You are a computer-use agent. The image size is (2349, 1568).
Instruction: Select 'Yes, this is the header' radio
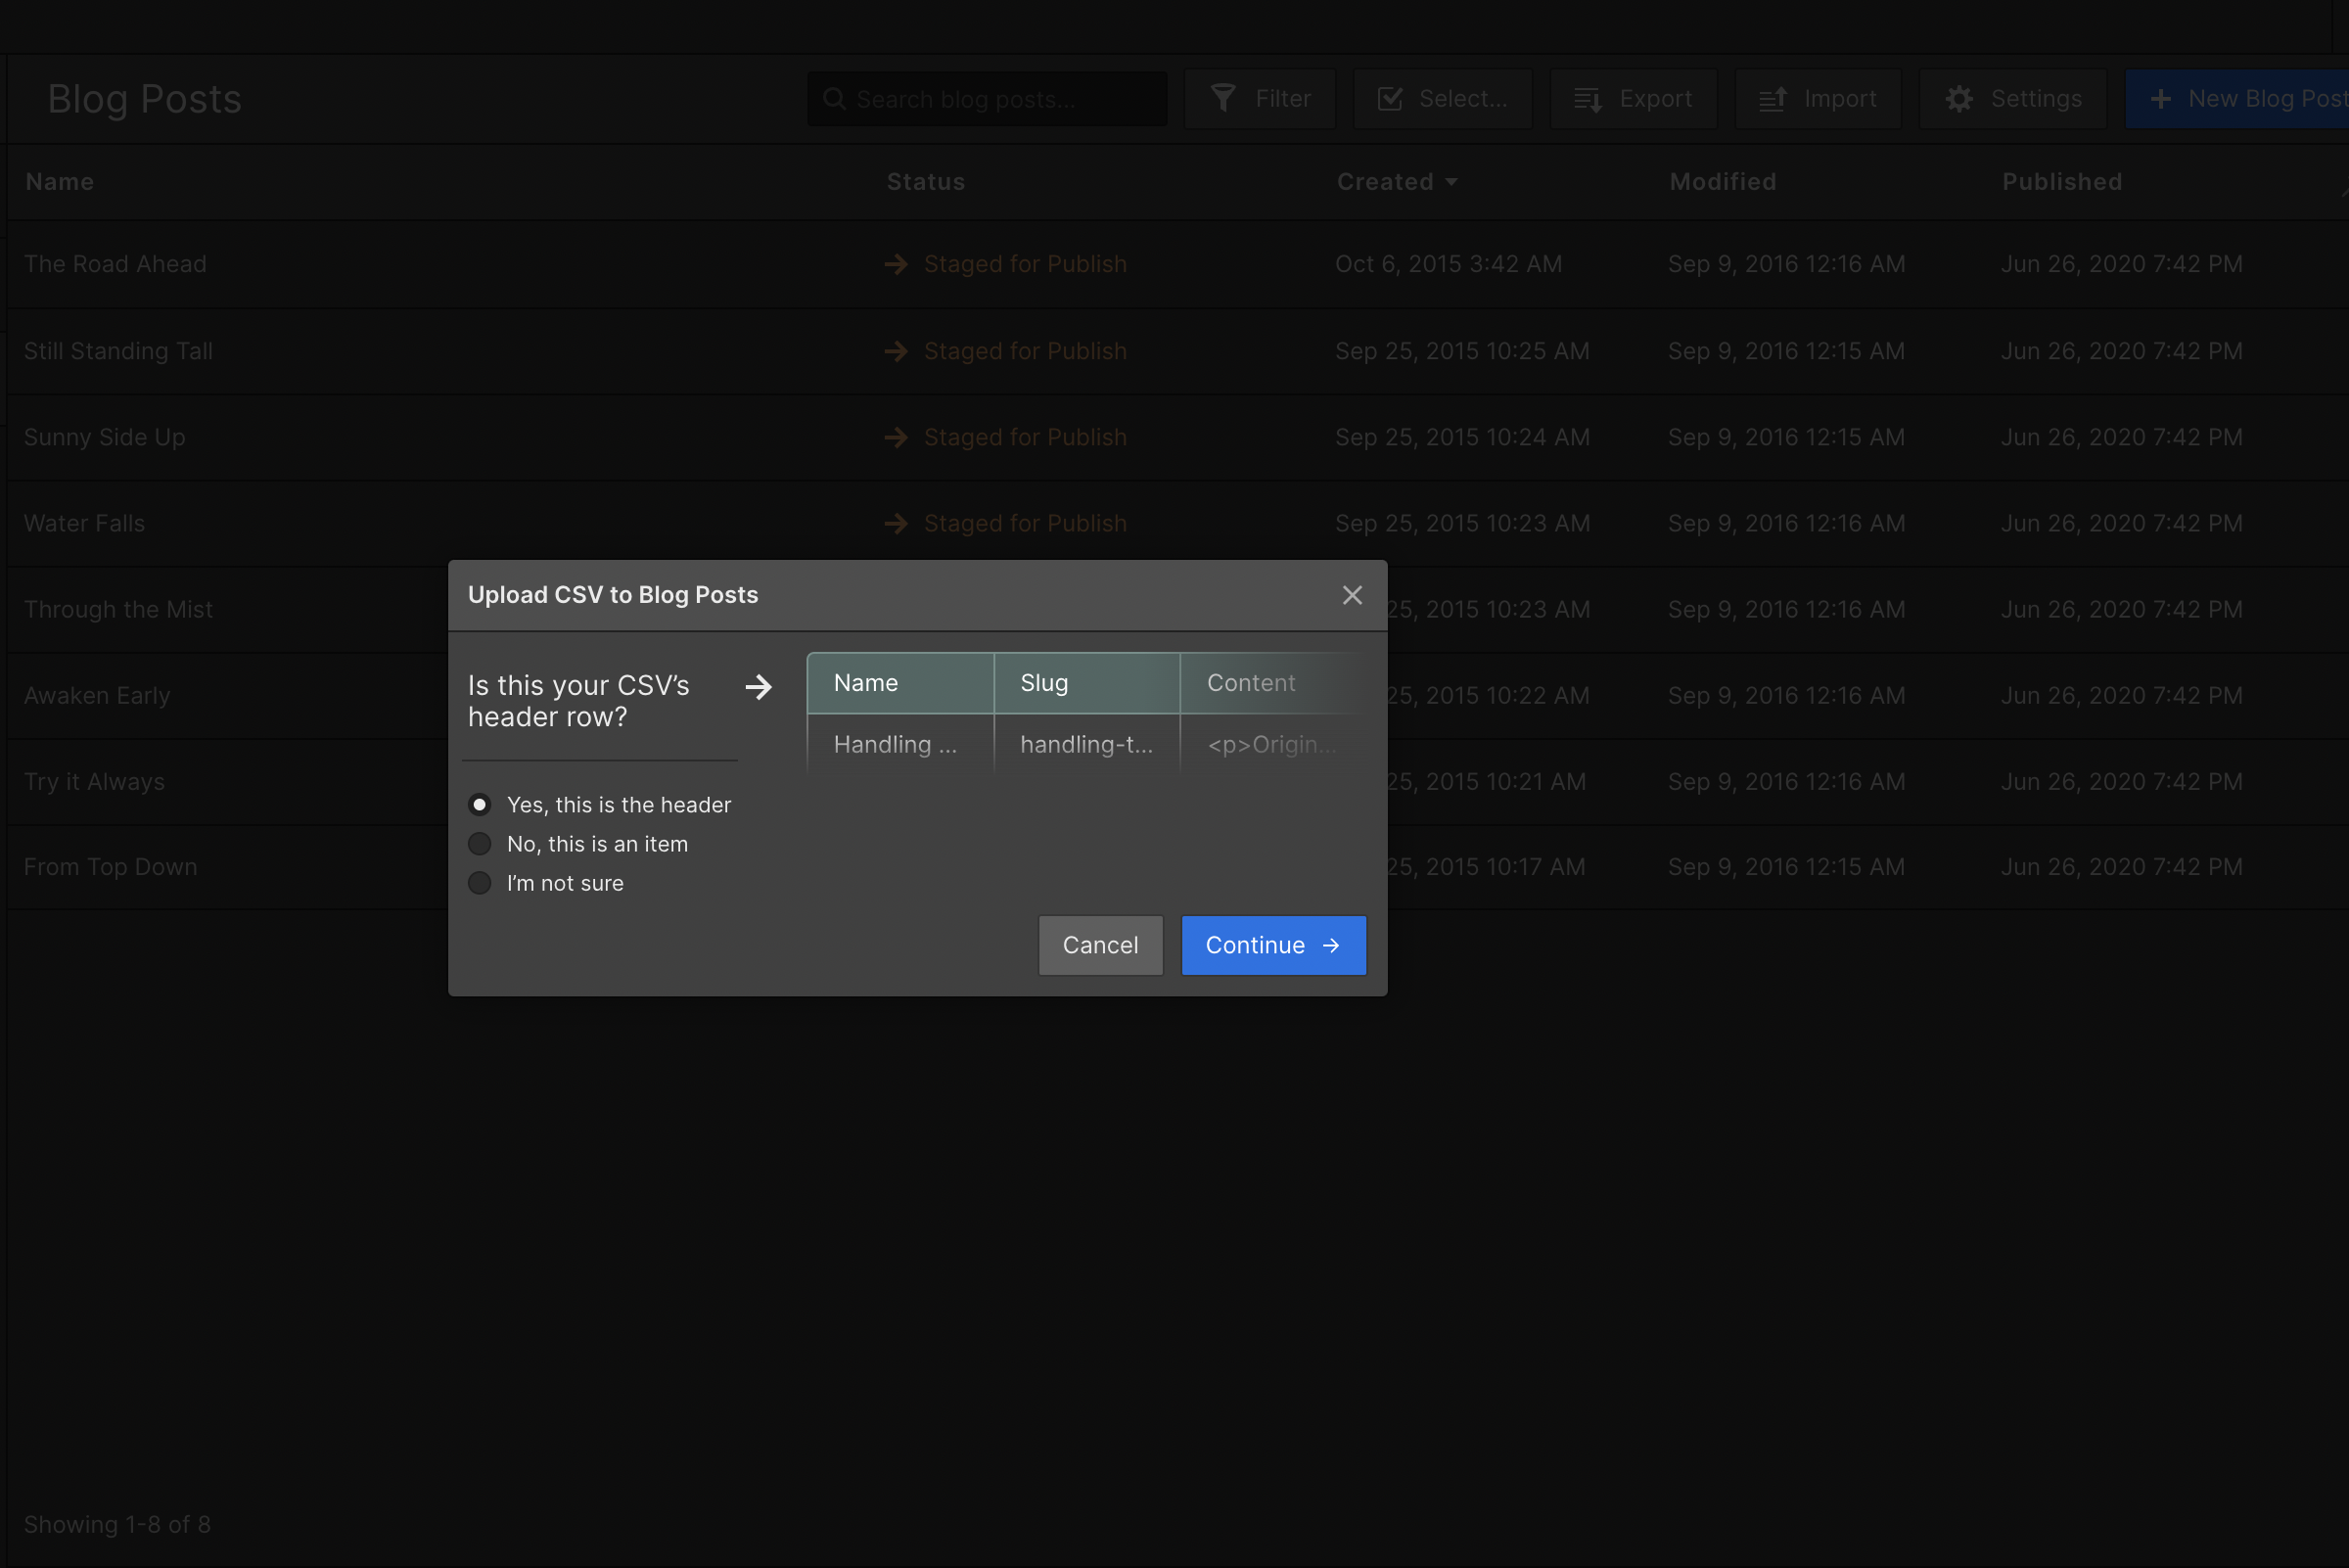480,805
